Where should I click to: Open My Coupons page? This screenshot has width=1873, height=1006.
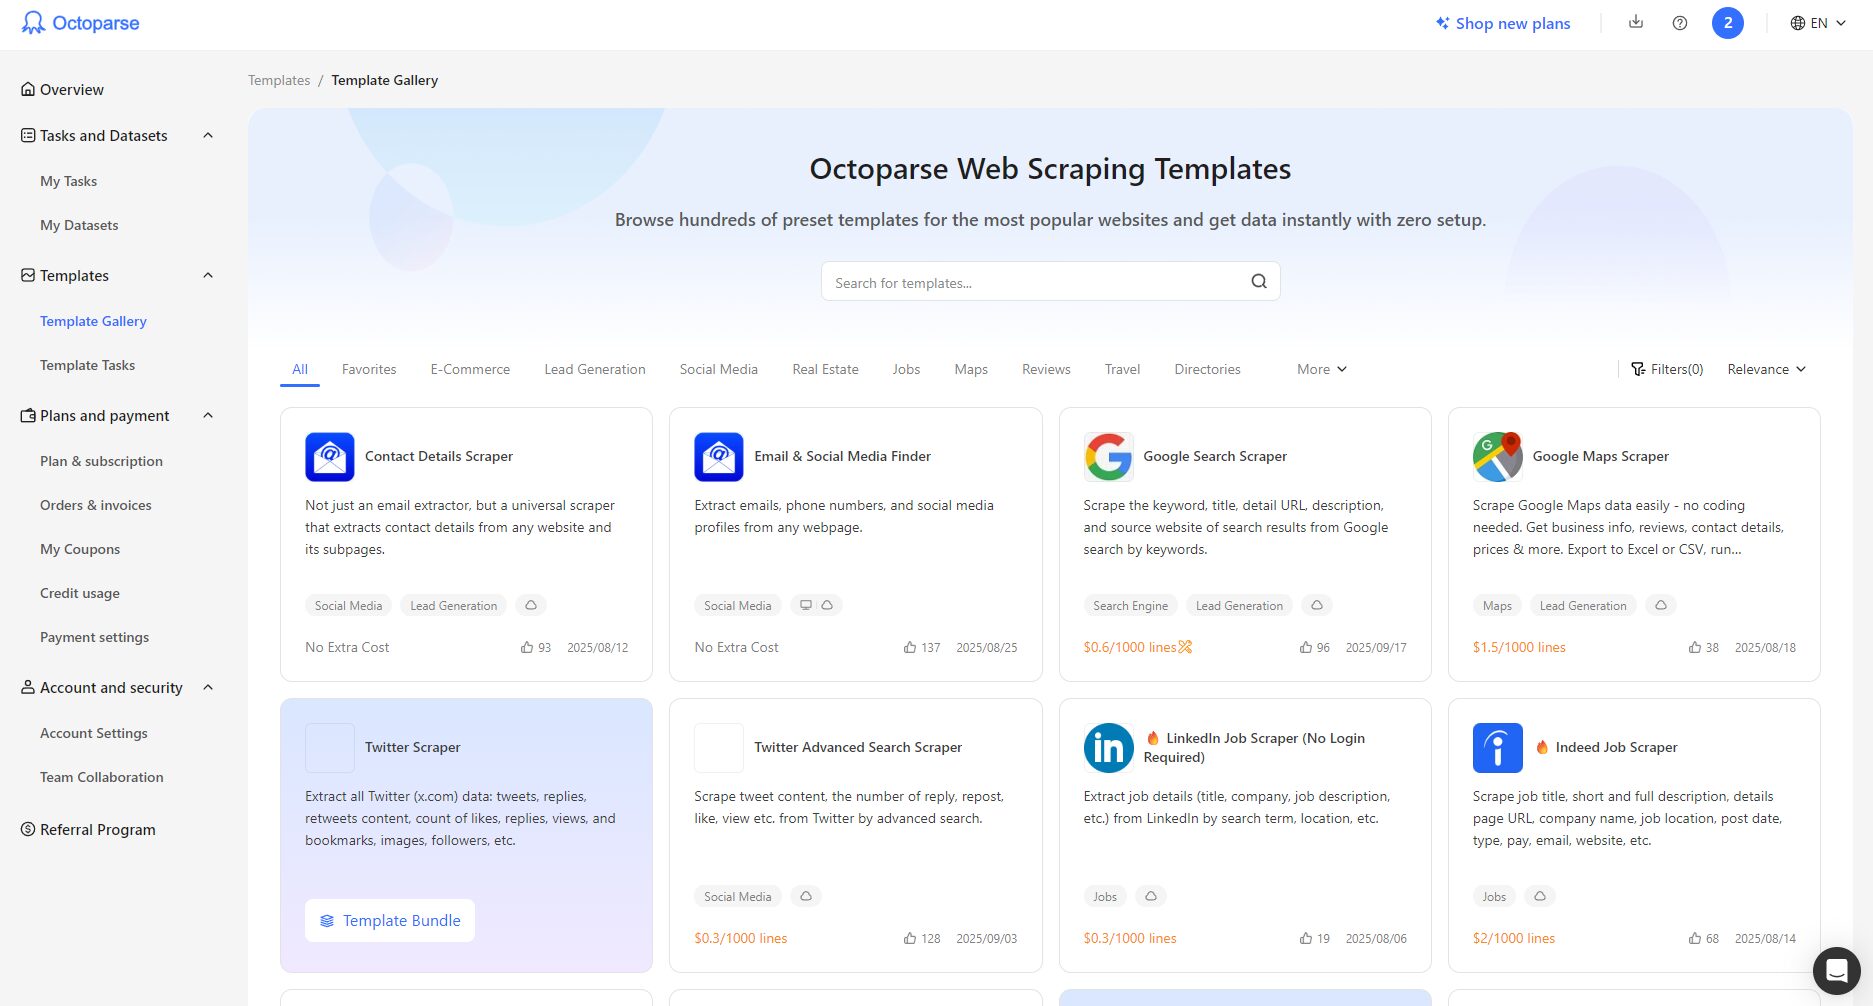click(80, 549)
